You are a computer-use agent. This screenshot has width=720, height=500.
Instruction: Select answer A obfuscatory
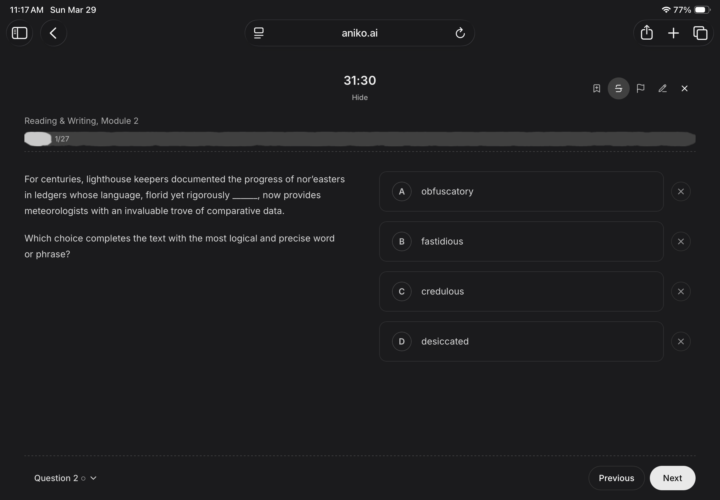coord(521,191)
